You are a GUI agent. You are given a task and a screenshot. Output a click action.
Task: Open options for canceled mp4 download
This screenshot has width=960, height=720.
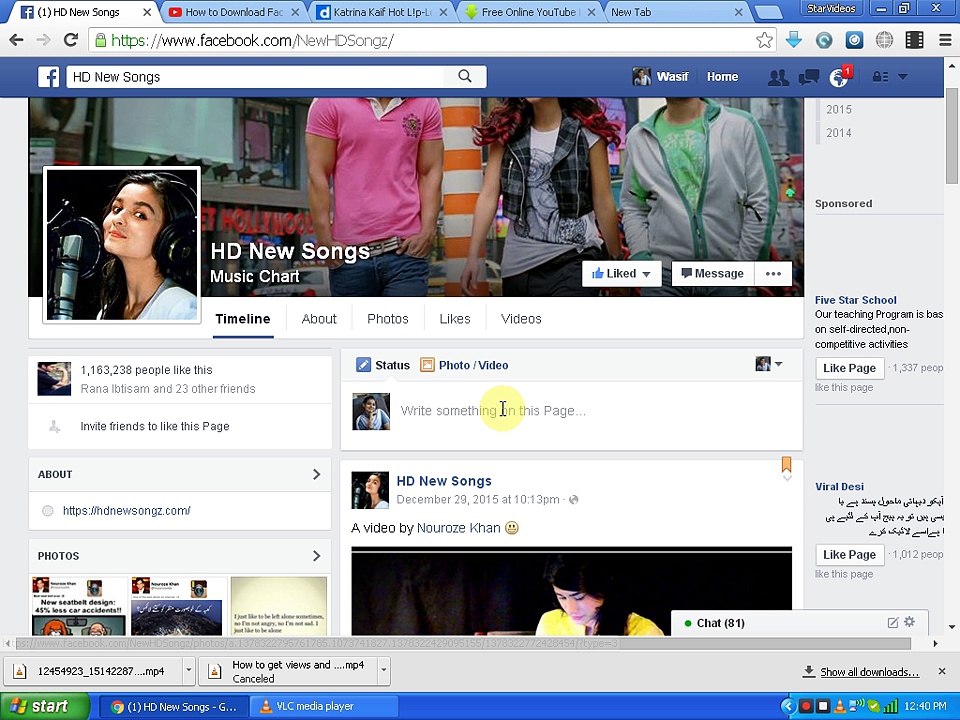[x=384, y=671]
